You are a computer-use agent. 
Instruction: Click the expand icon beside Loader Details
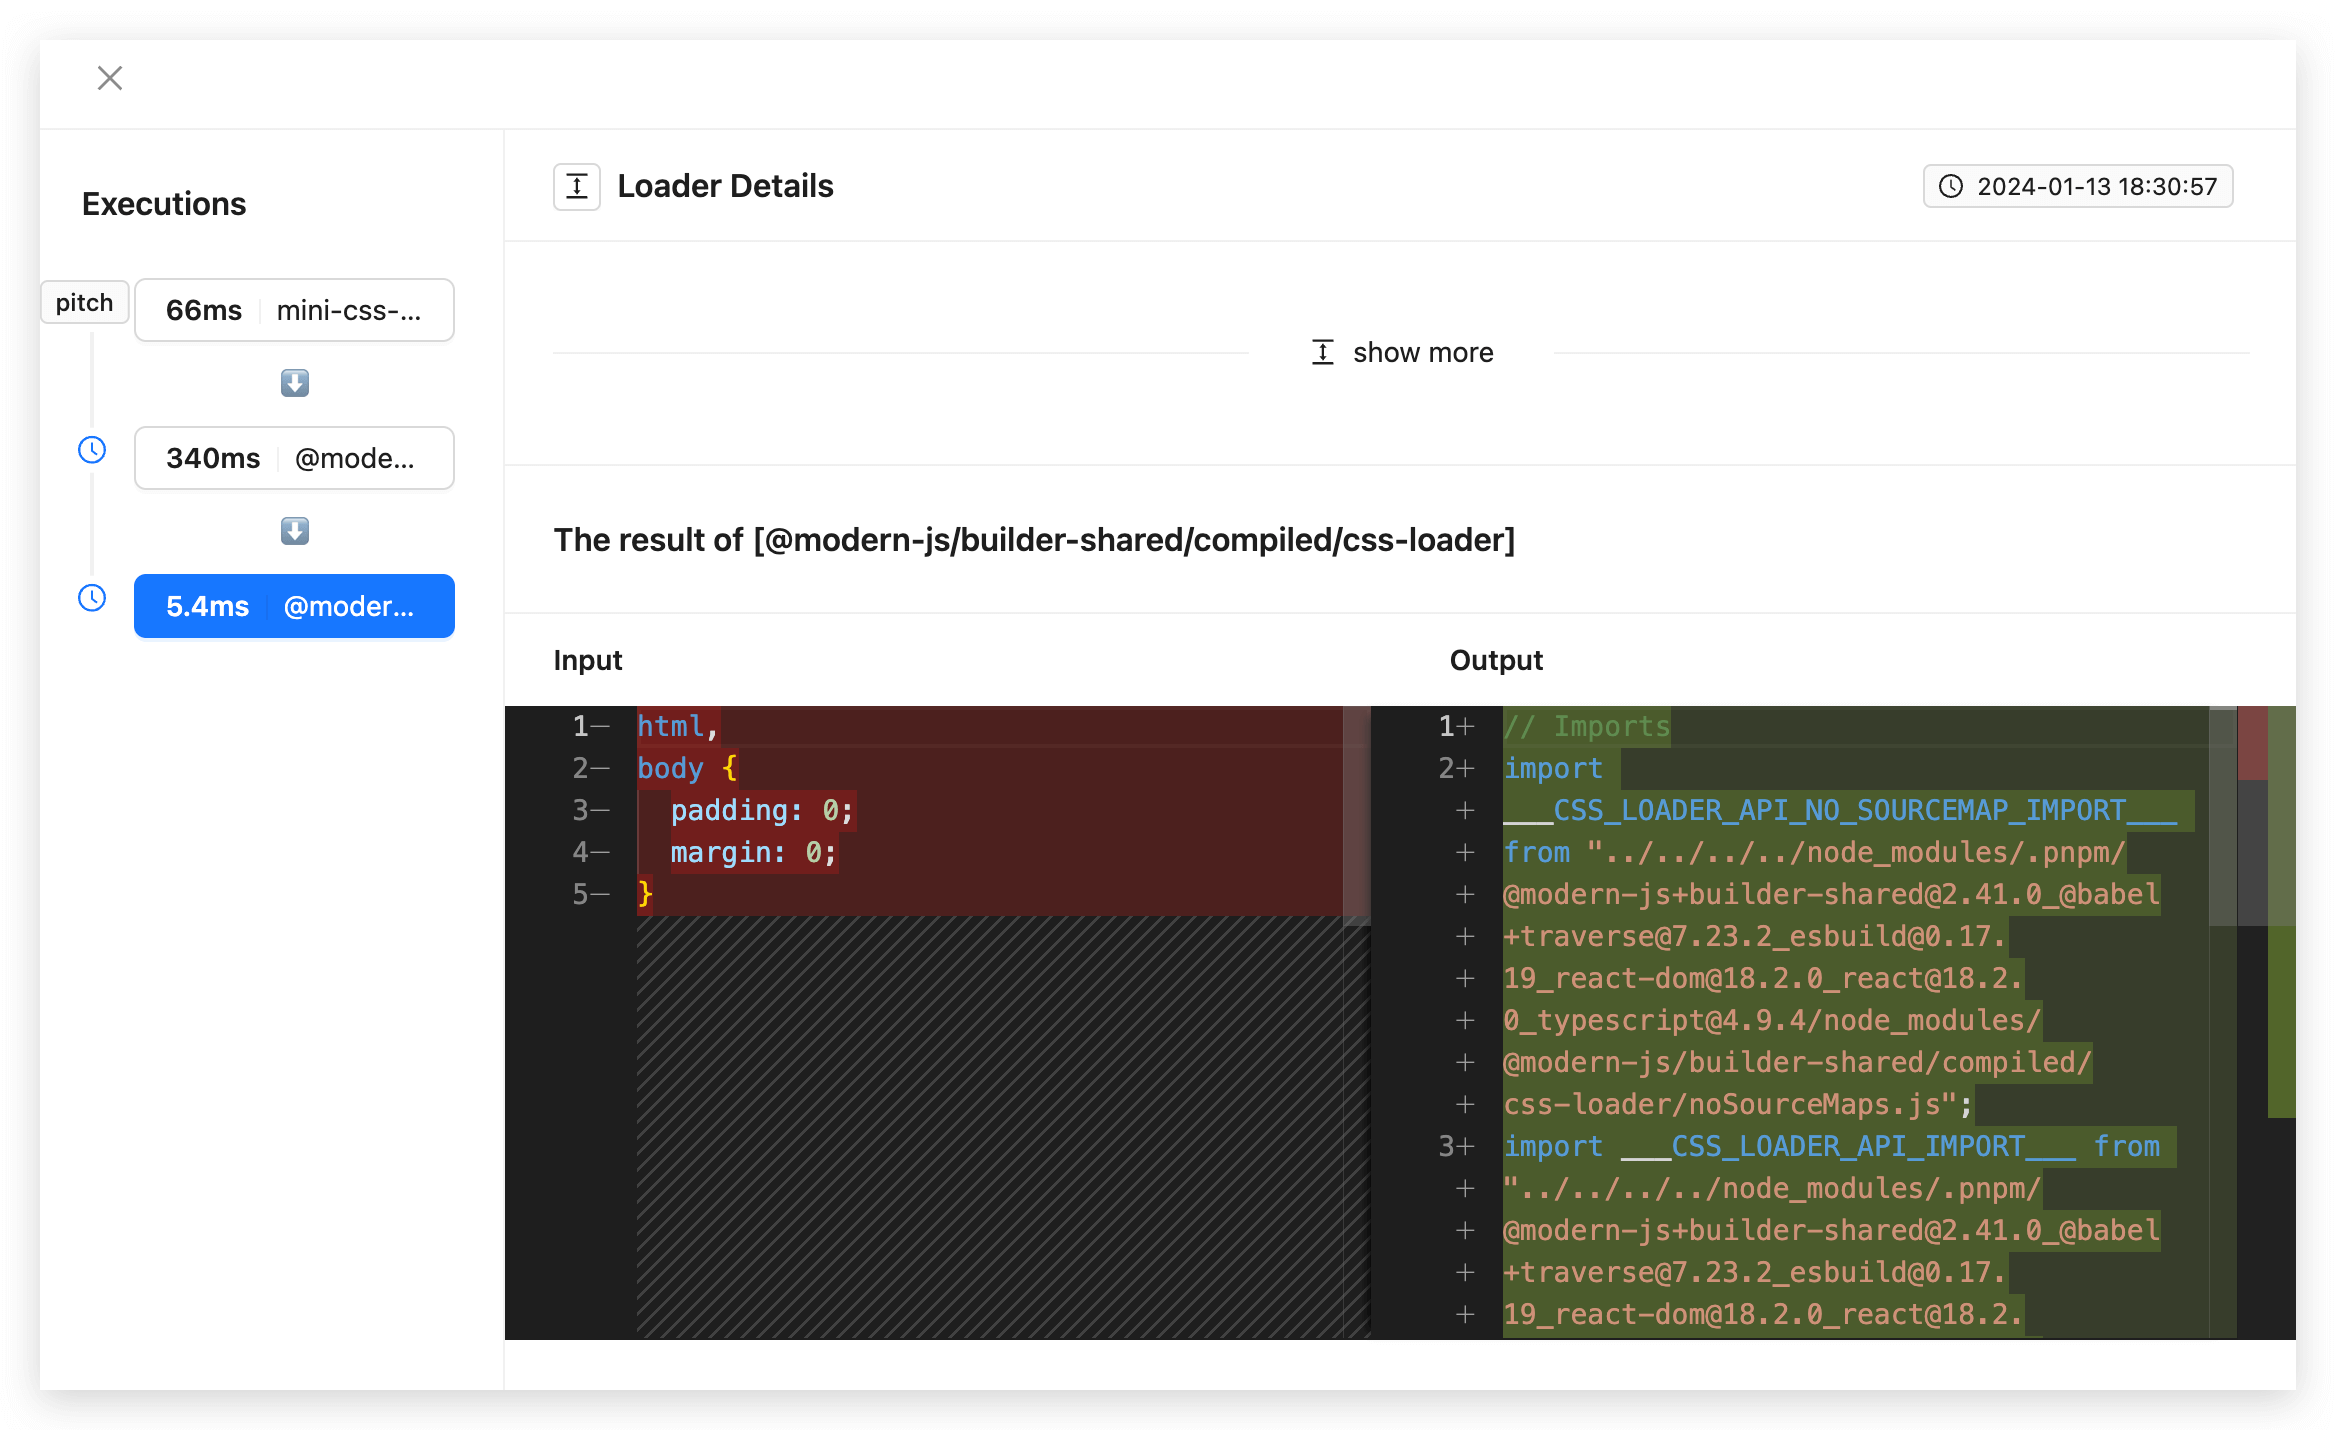[577, 187]
